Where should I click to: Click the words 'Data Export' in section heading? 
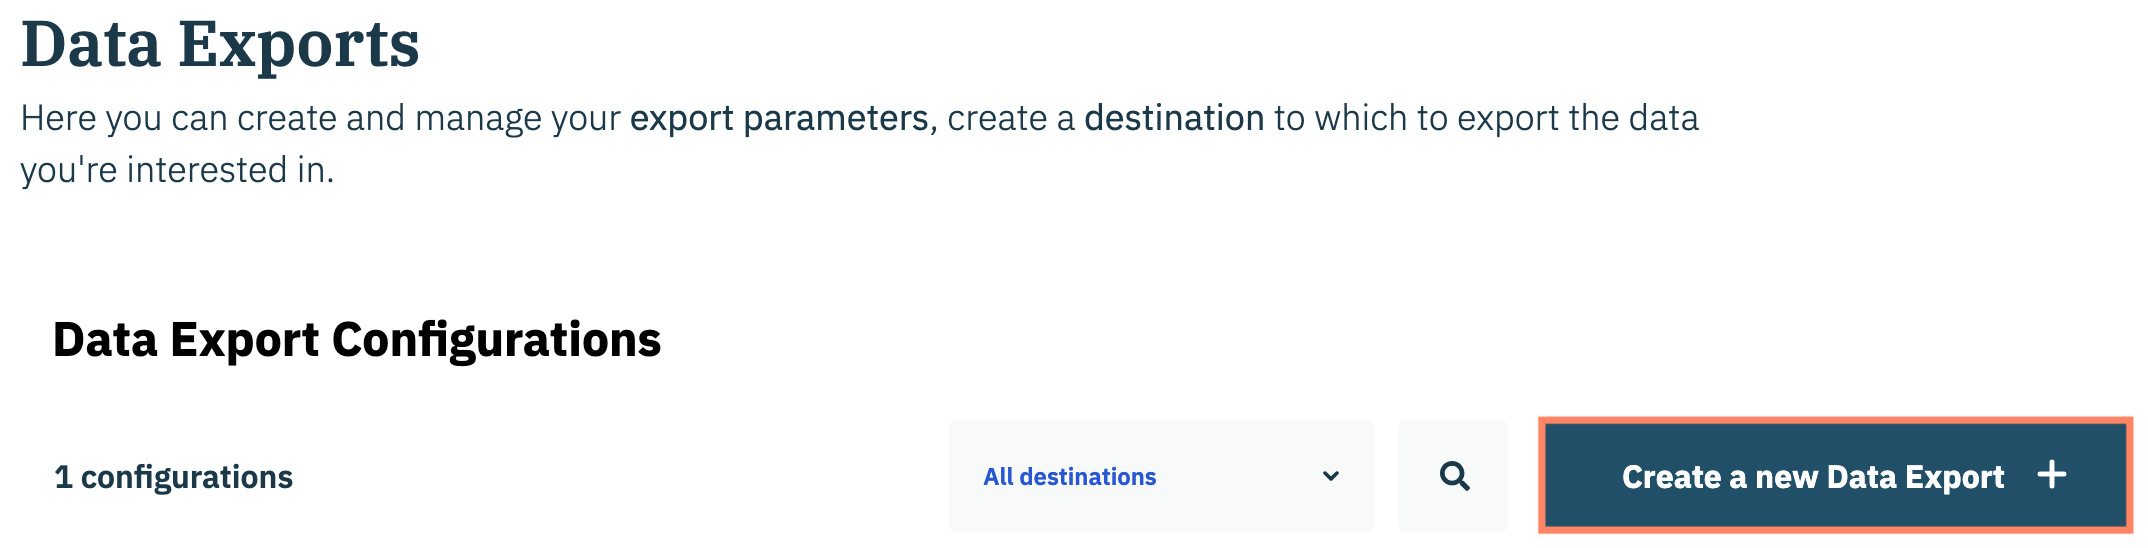point(186,340)
